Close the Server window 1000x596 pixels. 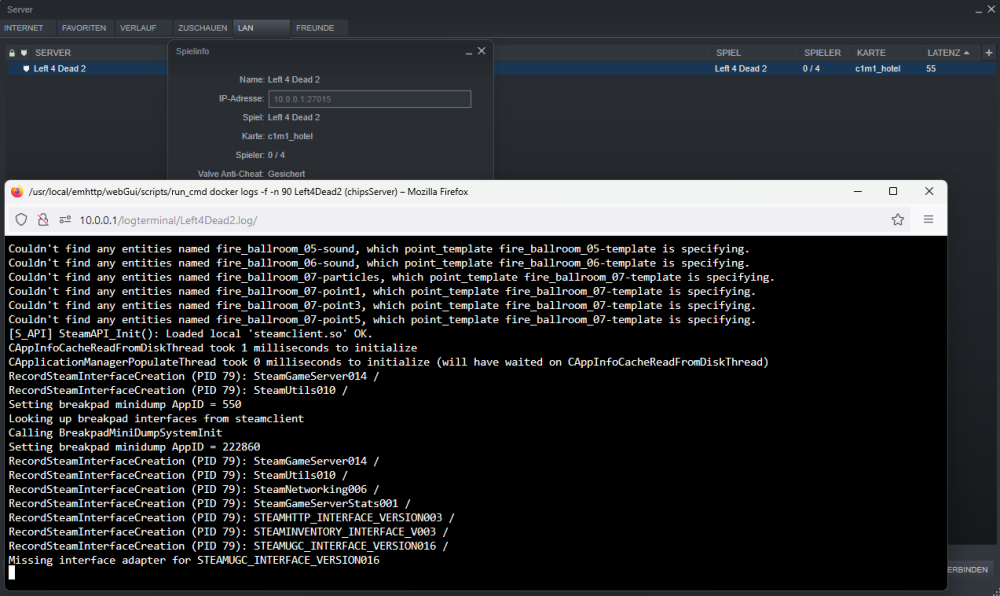(x=991, y=9)
